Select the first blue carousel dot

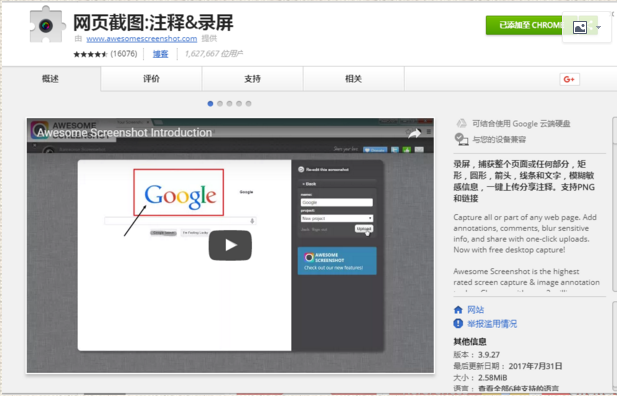click(210, 104)
